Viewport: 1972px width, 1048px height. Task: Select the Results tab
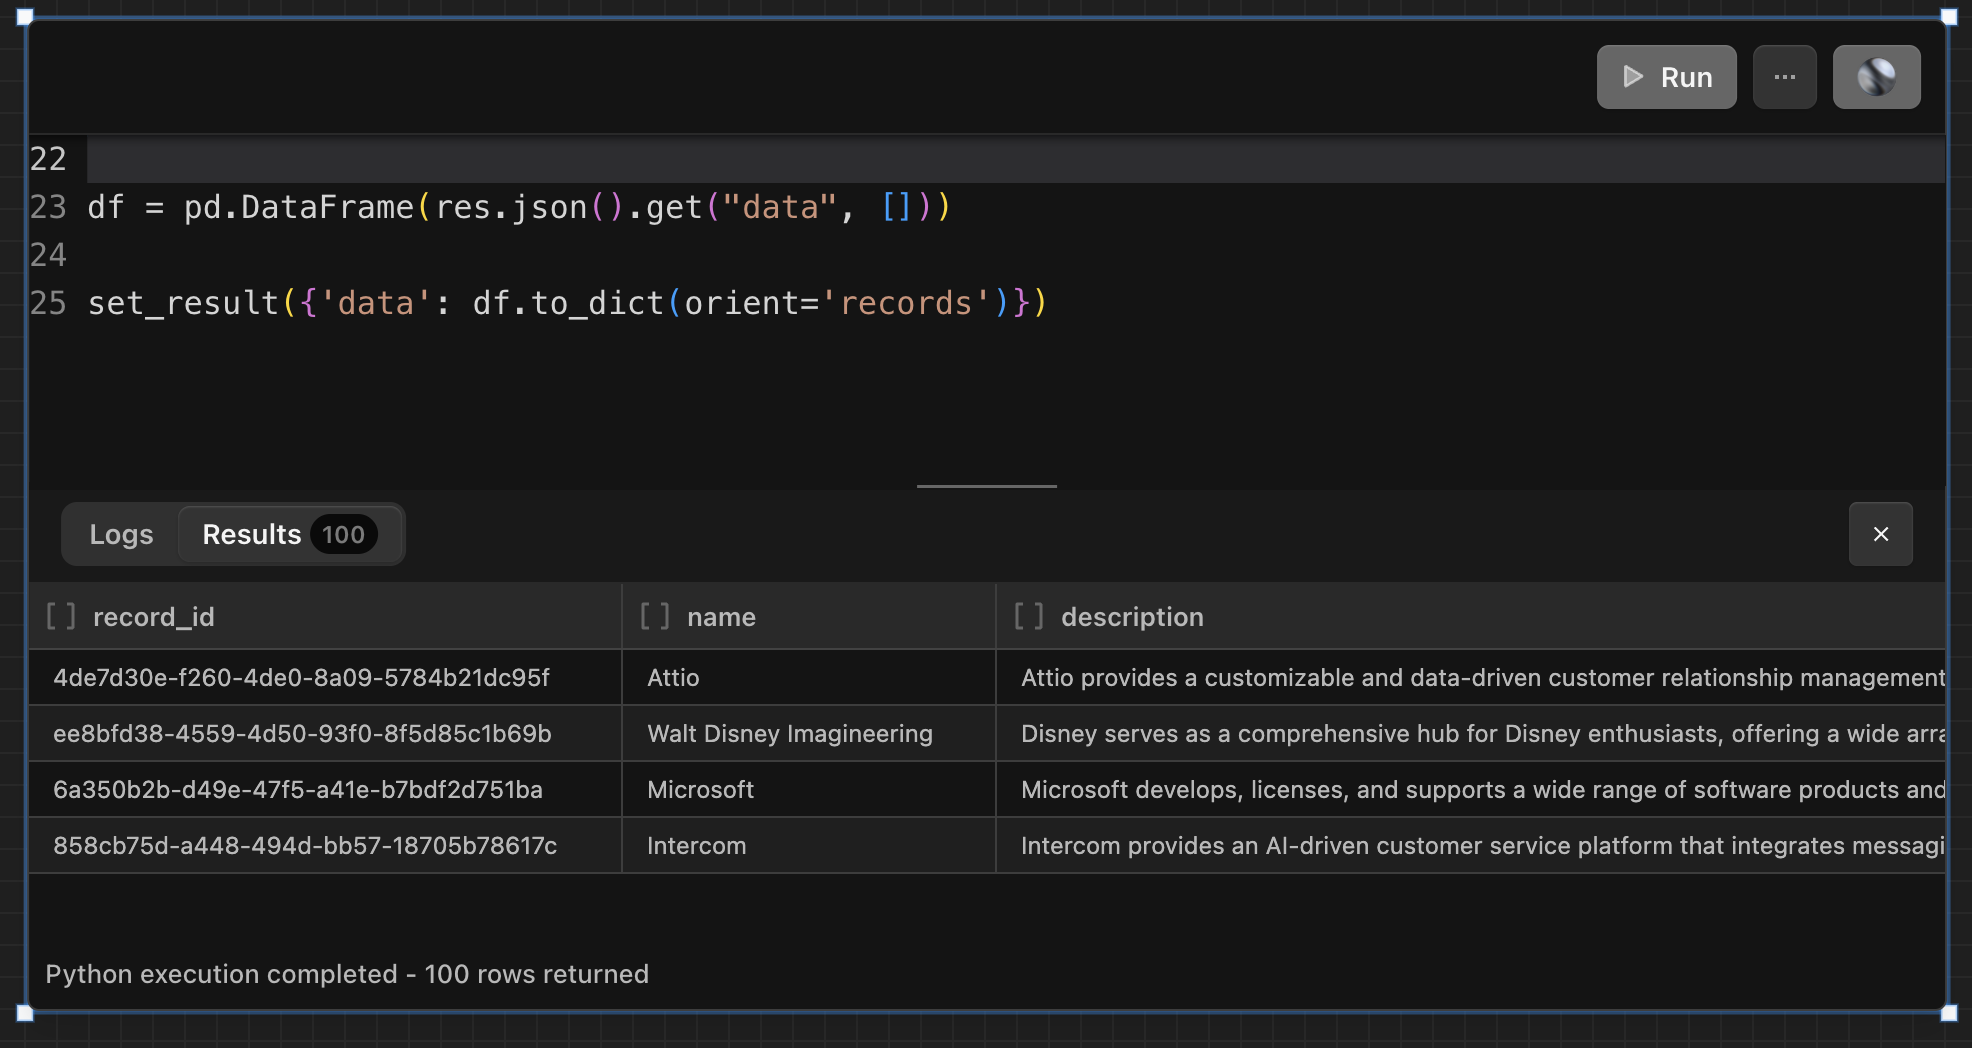290,534
